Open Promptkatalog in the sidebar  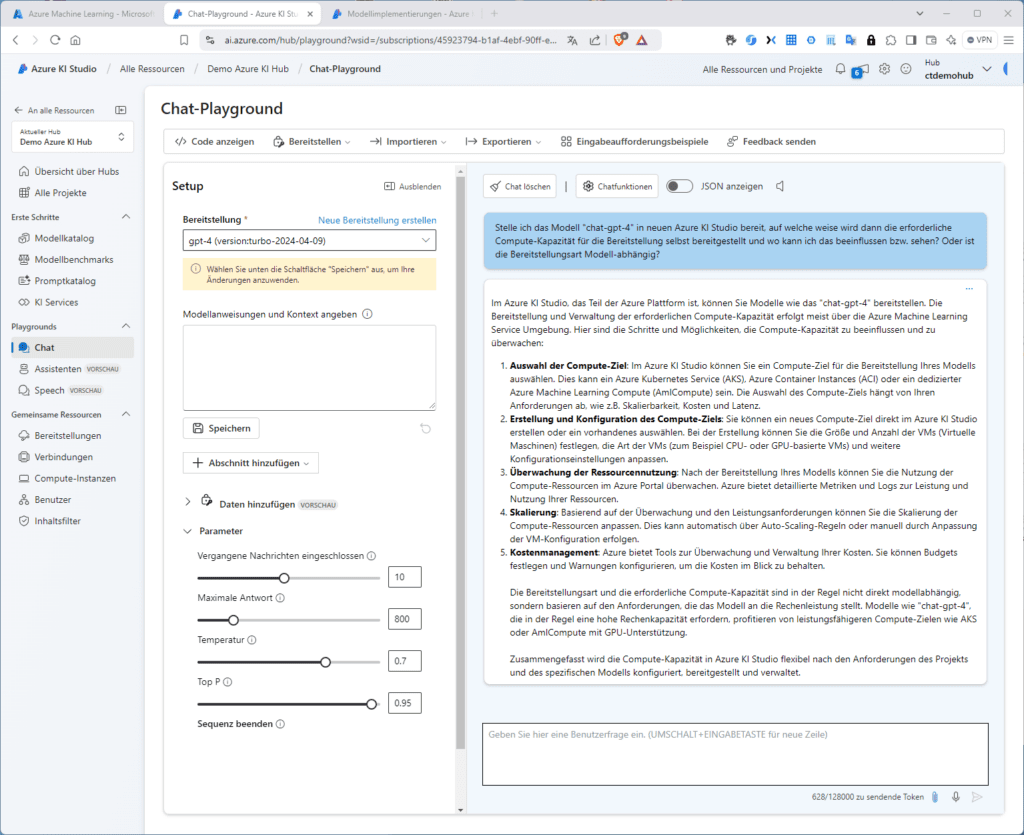pos(65,281)
